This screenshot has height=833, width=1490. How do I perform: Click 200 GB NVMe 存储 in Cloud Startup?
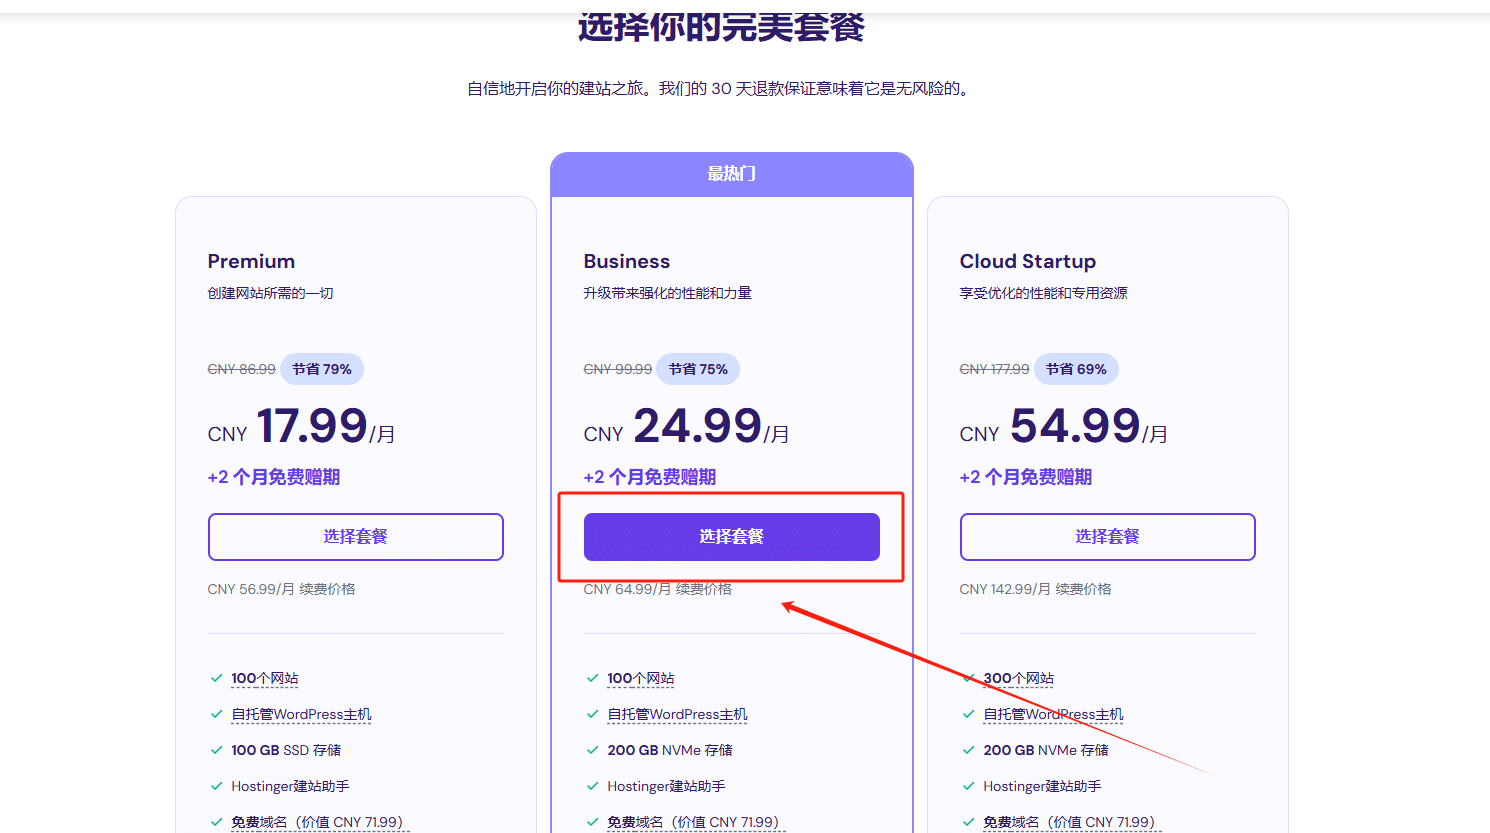(x=1046, y=750)
